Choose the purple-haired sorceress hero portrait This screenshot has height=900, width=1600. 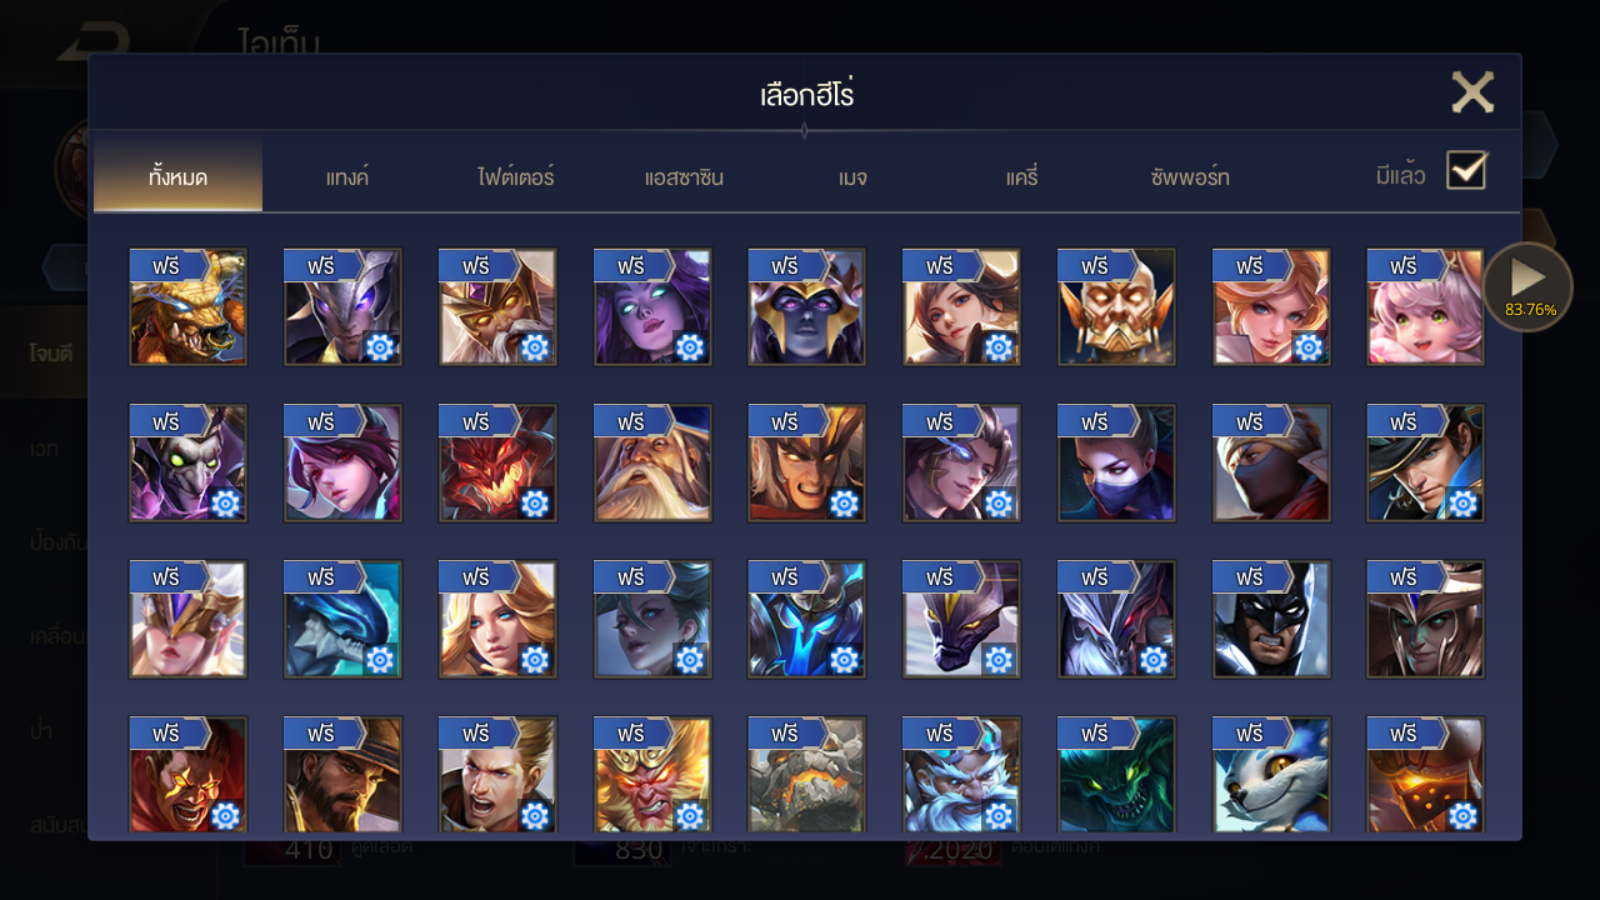(652, 307)
